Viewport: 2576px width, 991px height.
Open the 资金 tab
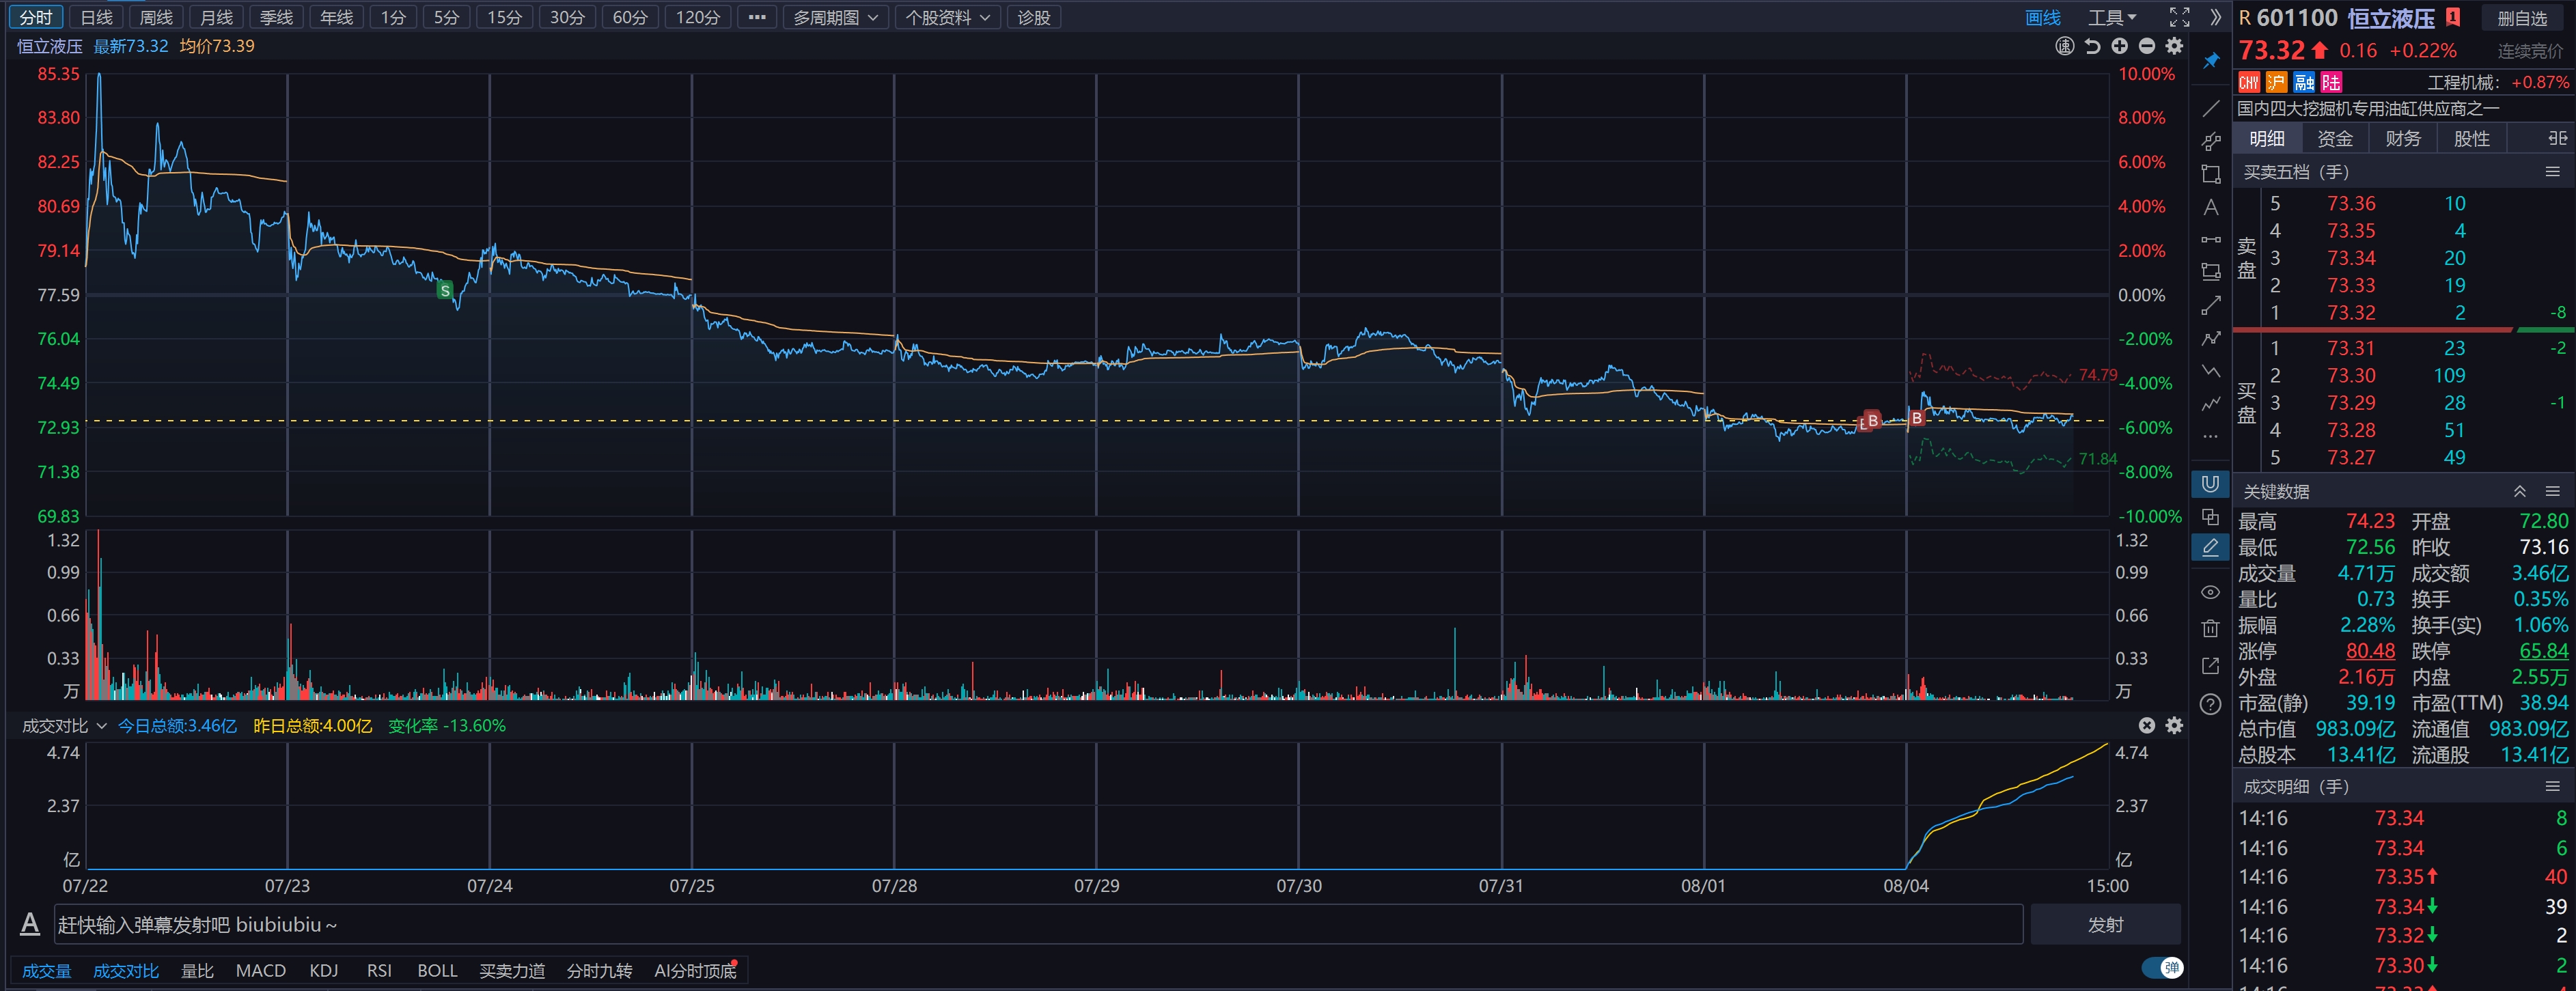pos(2335,138)
